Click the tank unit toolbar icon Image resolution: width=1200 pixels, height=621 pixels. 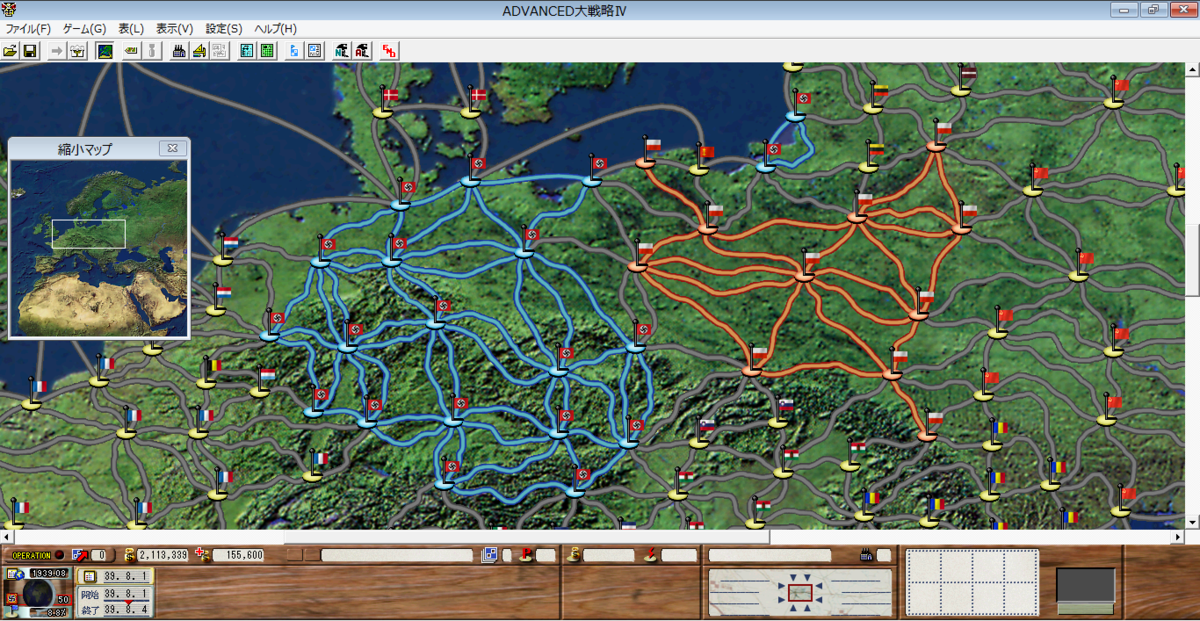(x=130, y=50)
